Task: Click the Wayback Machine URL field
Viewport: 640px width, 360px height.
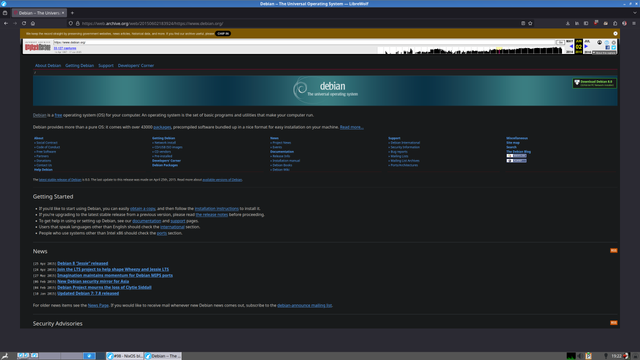Action: [303, 42]
